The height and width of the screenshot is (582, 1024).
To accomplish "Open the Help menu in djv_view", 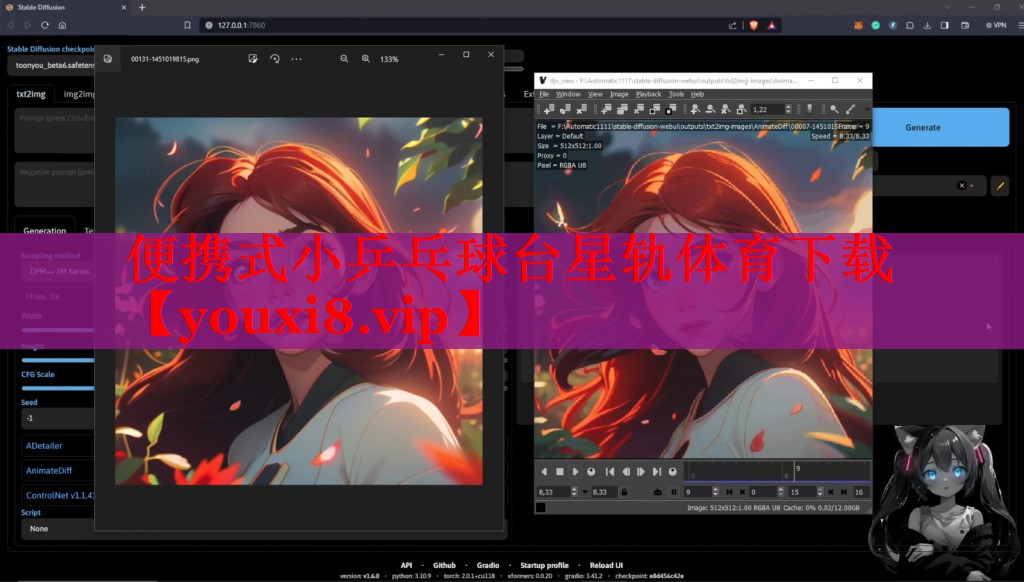I will [697, 94].
